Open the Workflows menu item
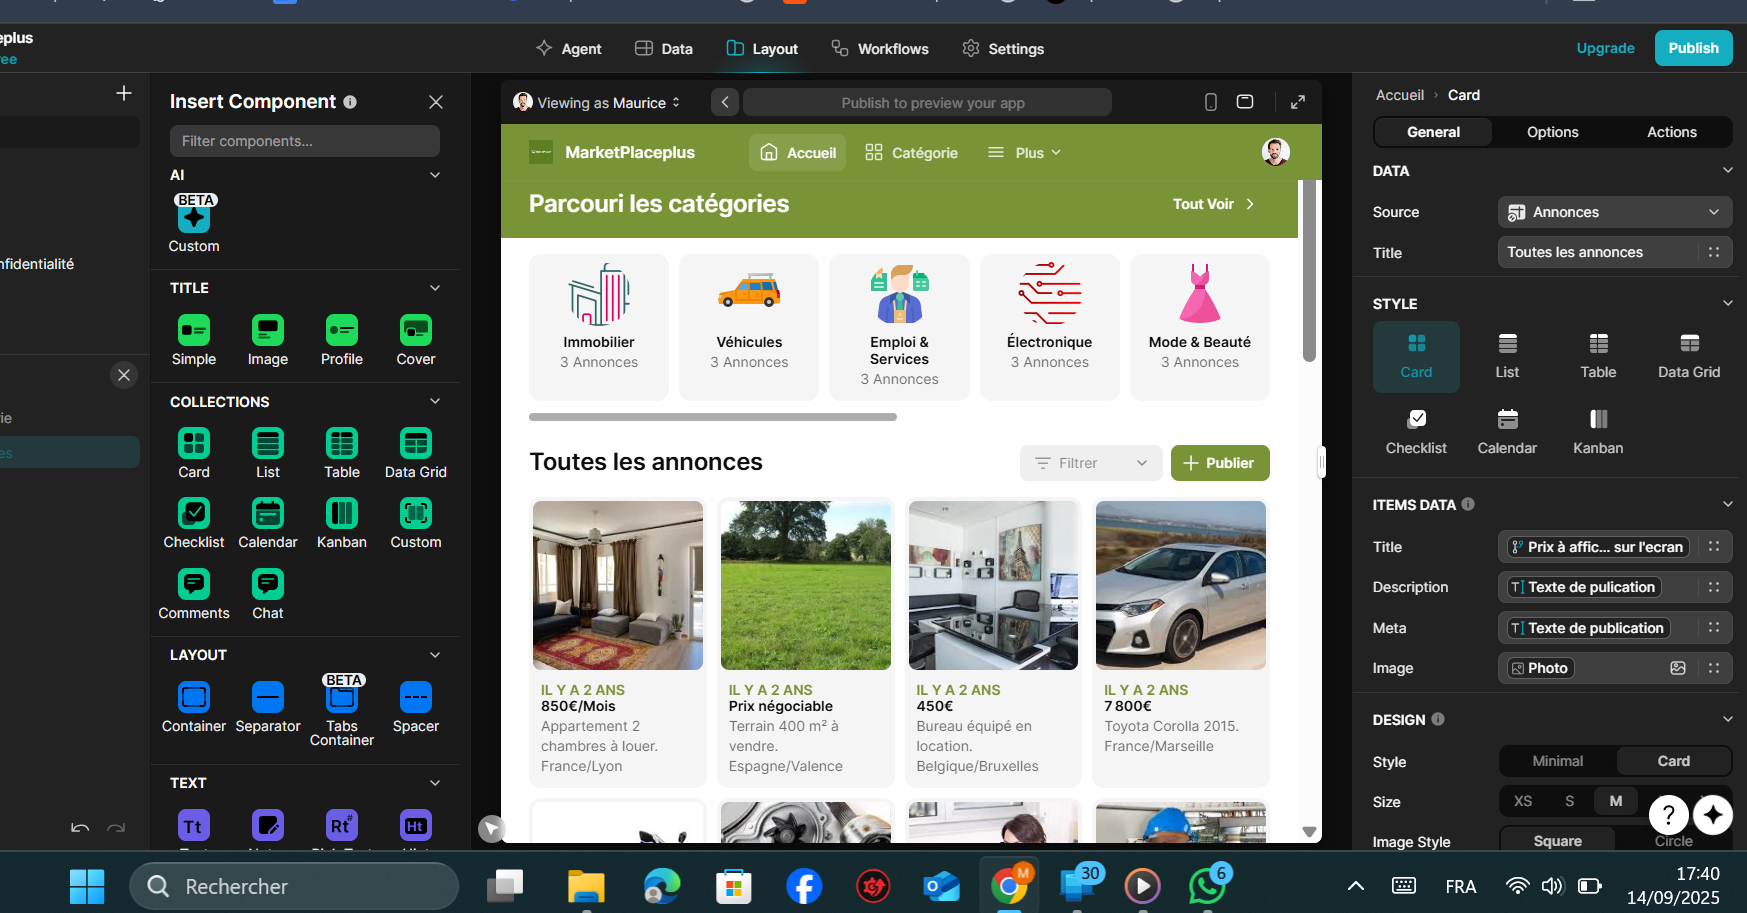The height and width of the screenshot is (913, 1747). pyautogui.click(x=880, y=49)
